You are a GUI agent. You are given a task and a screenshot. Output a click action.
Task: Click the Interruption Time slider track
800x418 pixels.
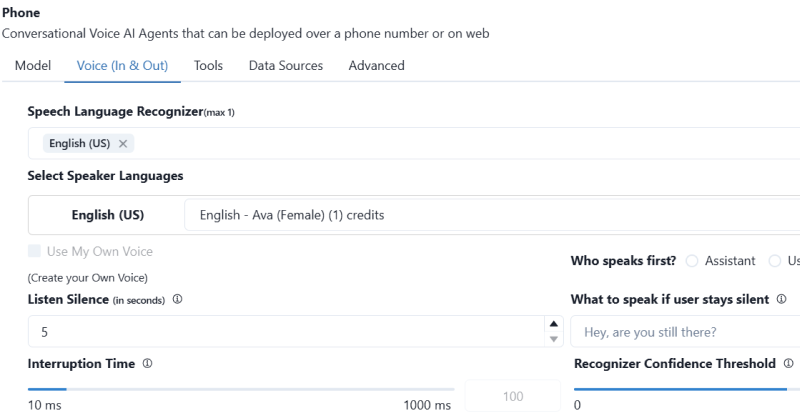click(240, 389)
